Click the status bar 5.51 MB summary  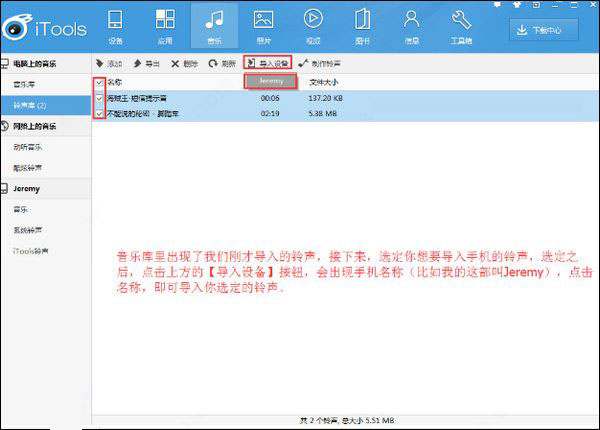[347, 420]
